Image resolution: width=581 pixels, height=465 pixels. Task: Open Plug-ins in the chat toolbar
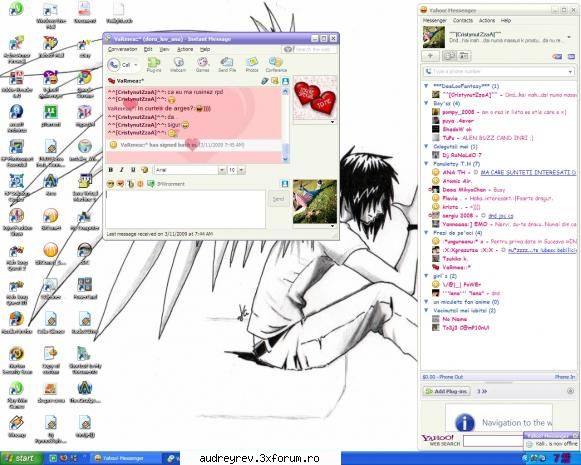154,65
